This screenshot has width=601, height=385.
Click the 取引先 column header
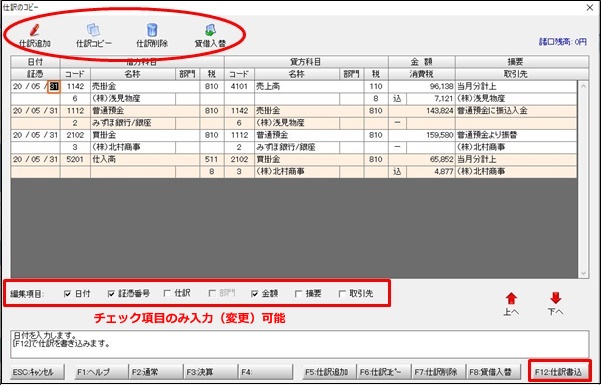pos(516,74)
